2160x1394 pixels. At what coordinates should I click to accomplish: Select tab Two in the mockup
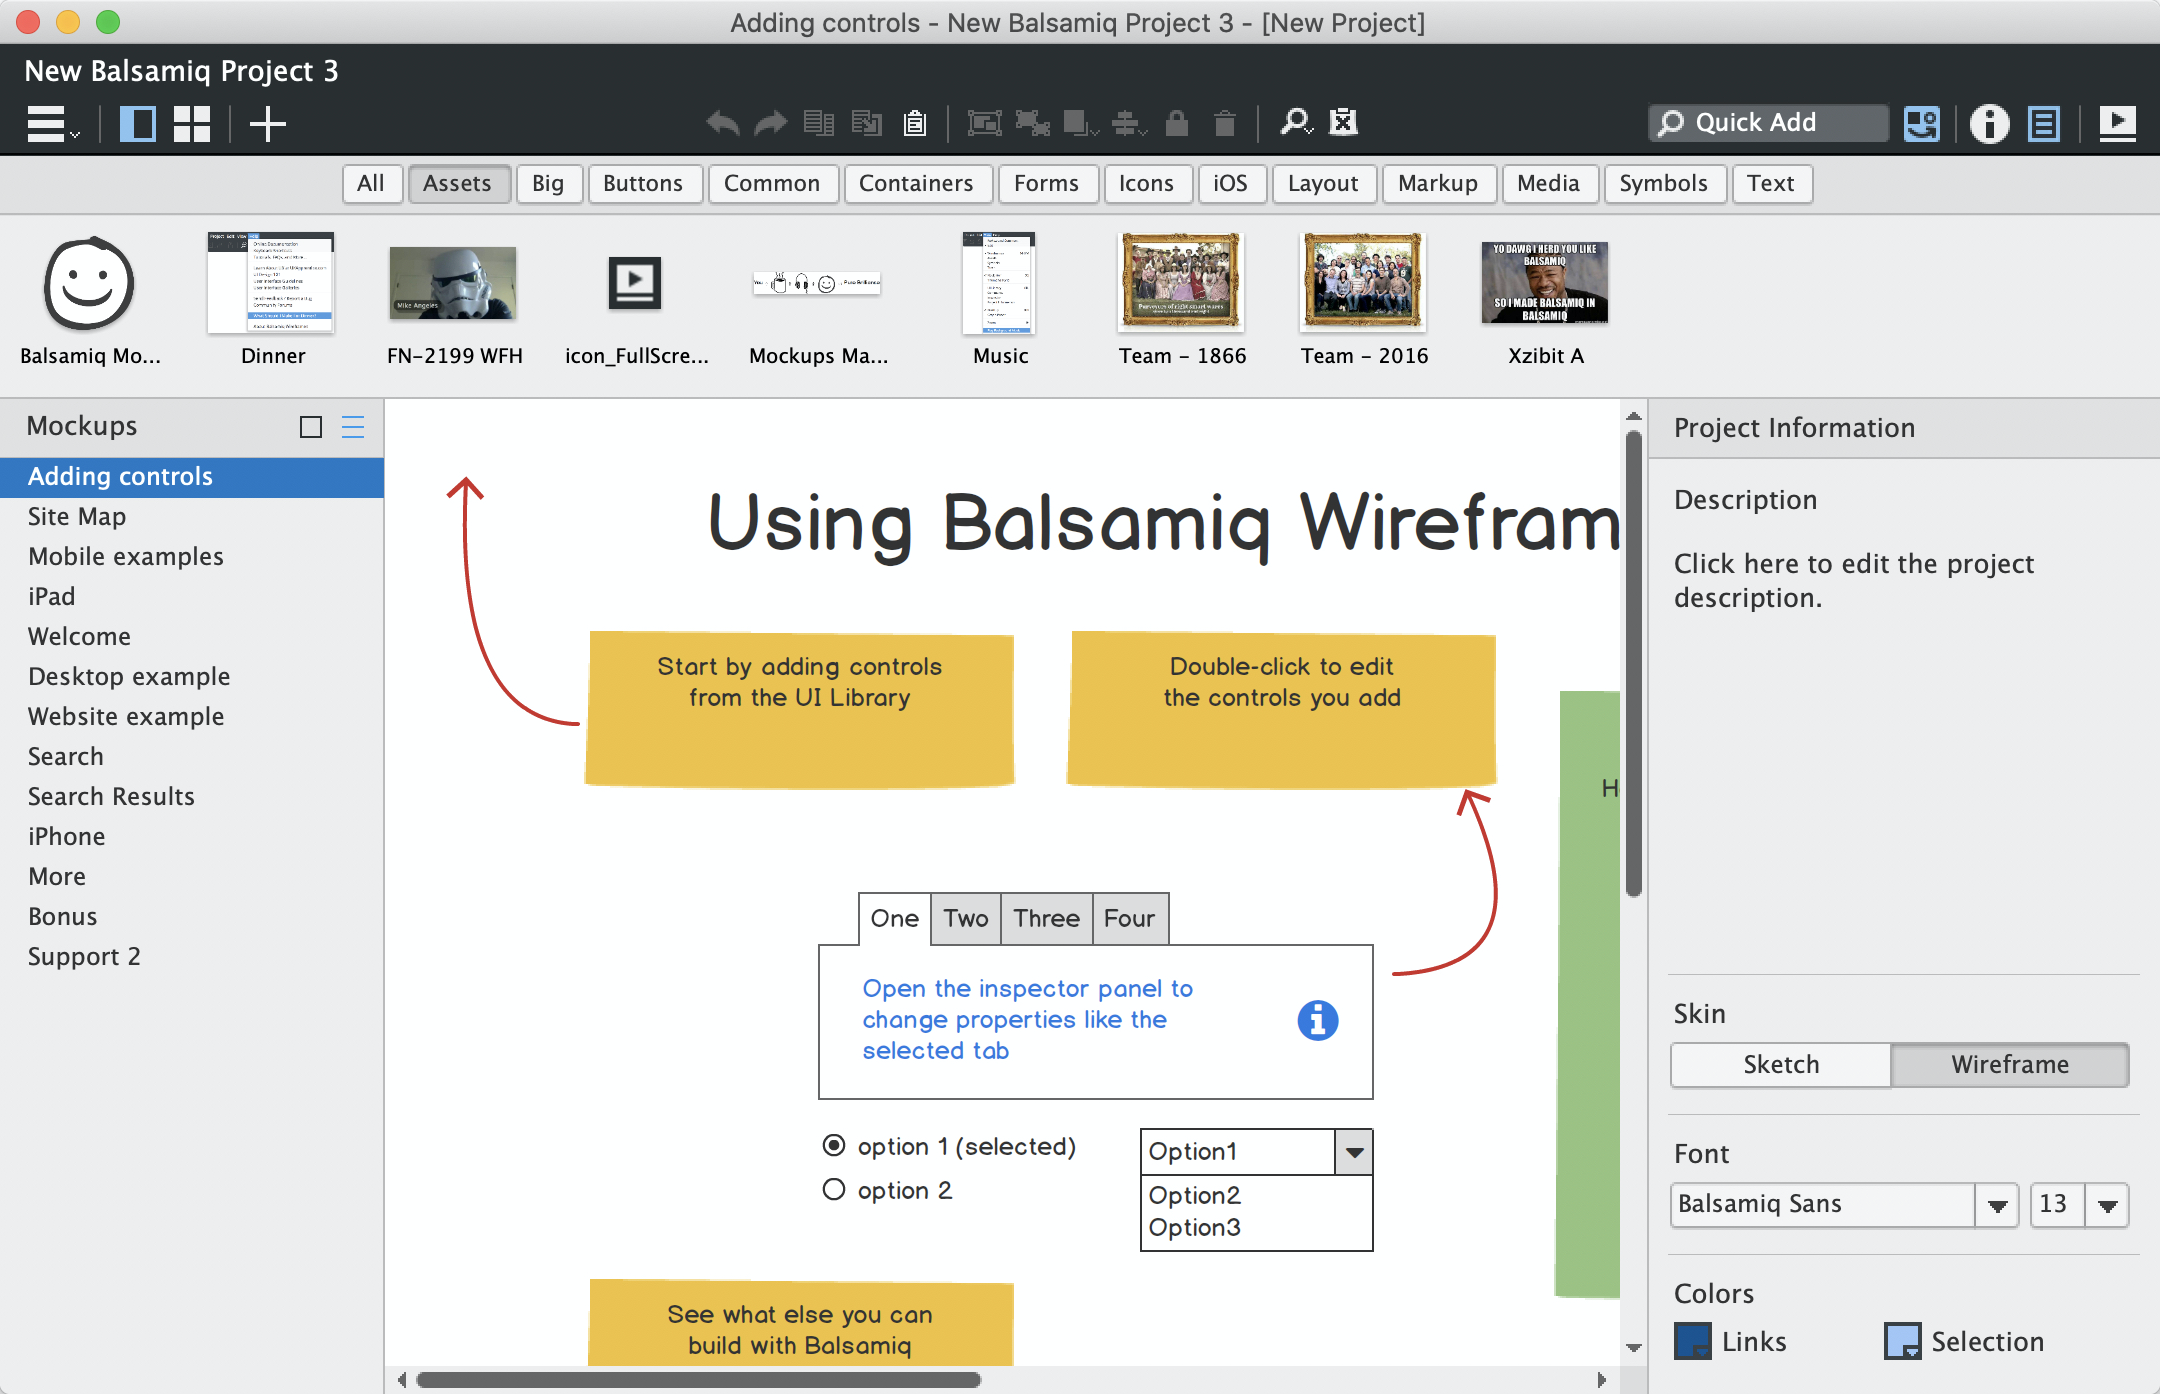pyautogui.click(x=966, y=919)
